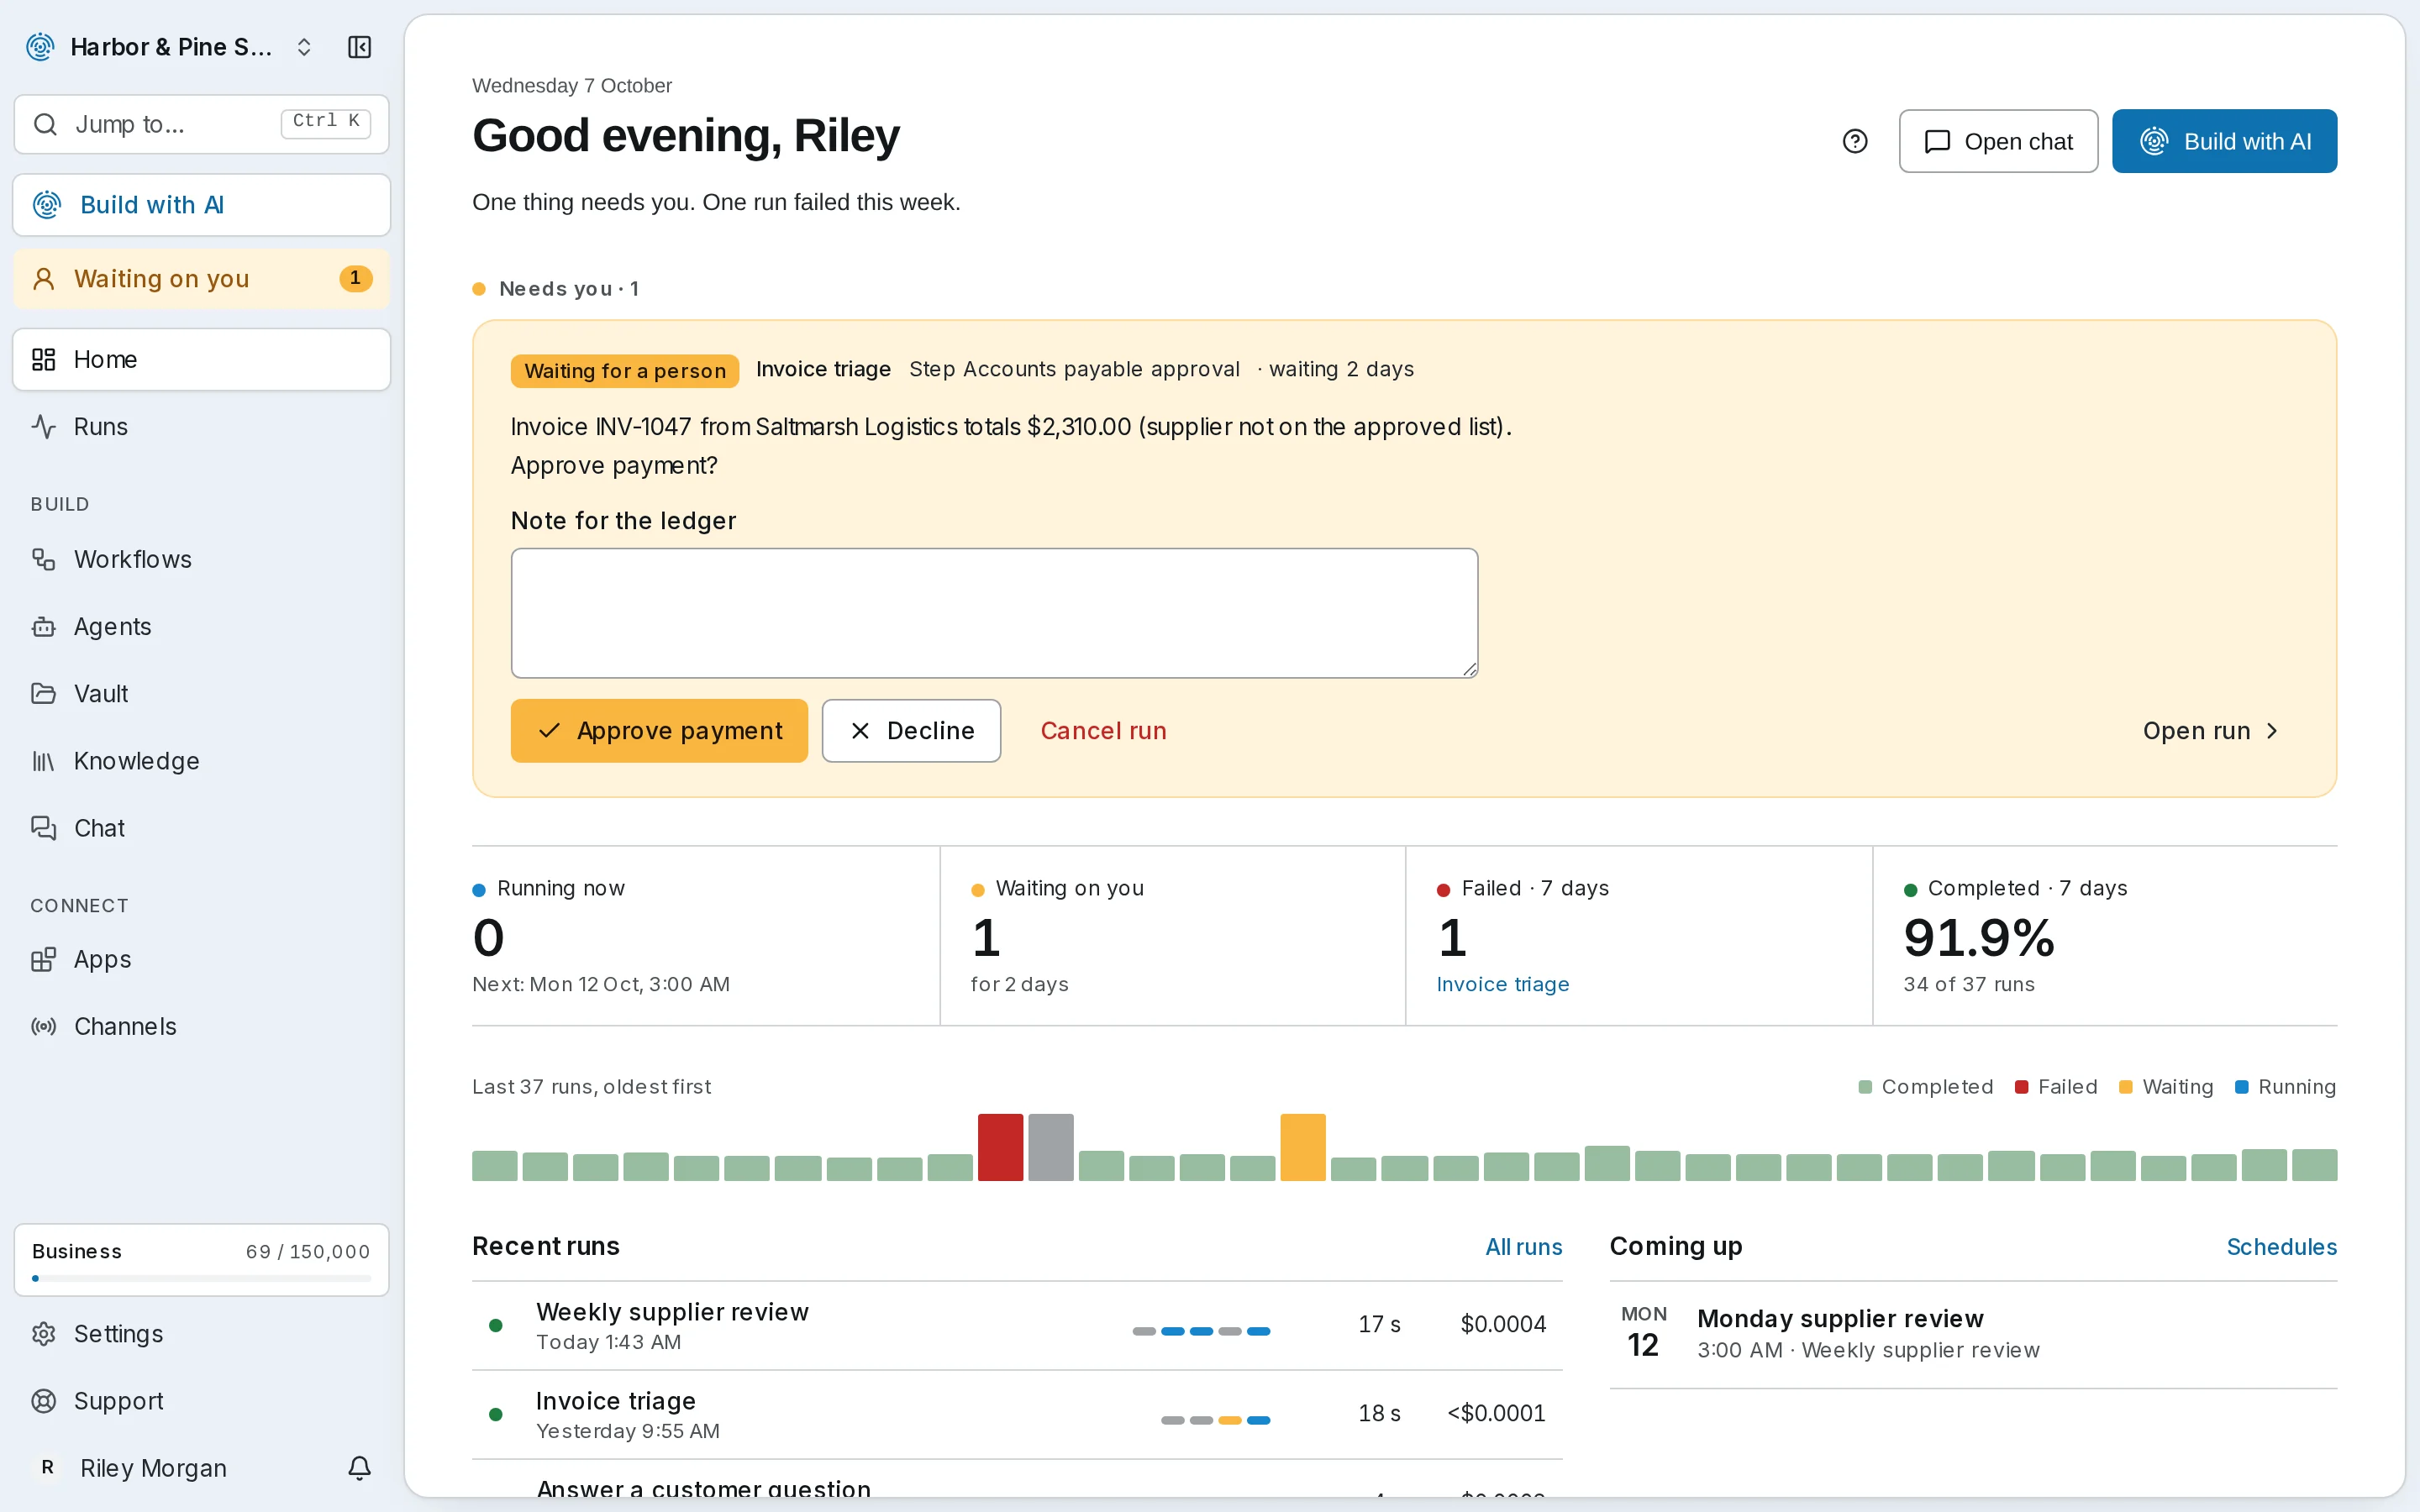
Task: Click the Channels broadcast icon
Action: 43,1026
